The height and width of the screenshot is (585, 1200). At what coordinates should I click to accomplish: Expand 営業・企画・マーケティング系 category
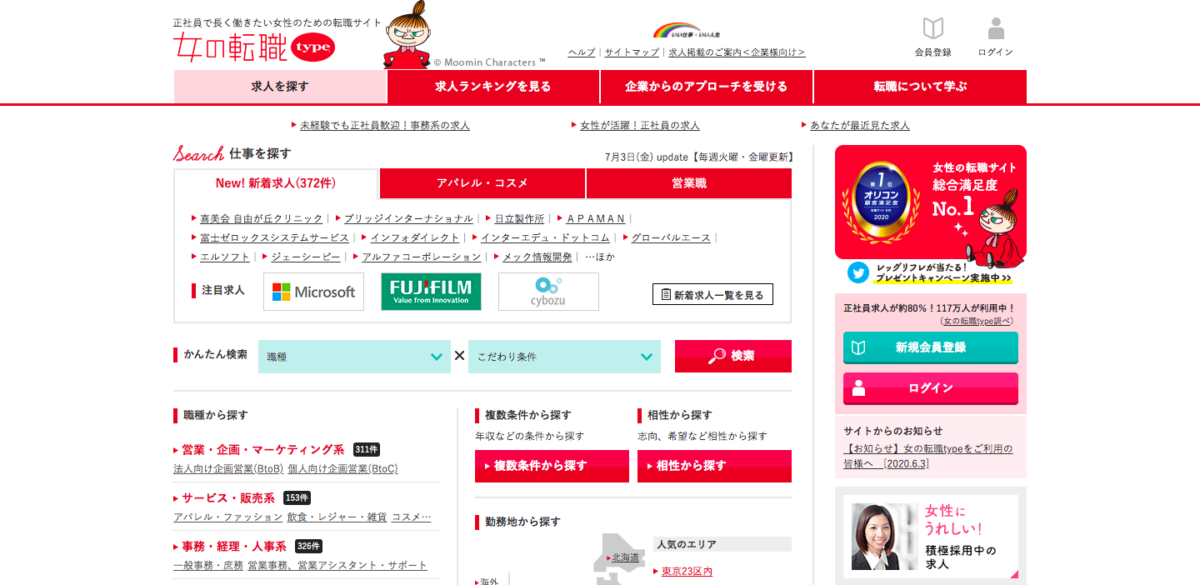pos(262,450)
